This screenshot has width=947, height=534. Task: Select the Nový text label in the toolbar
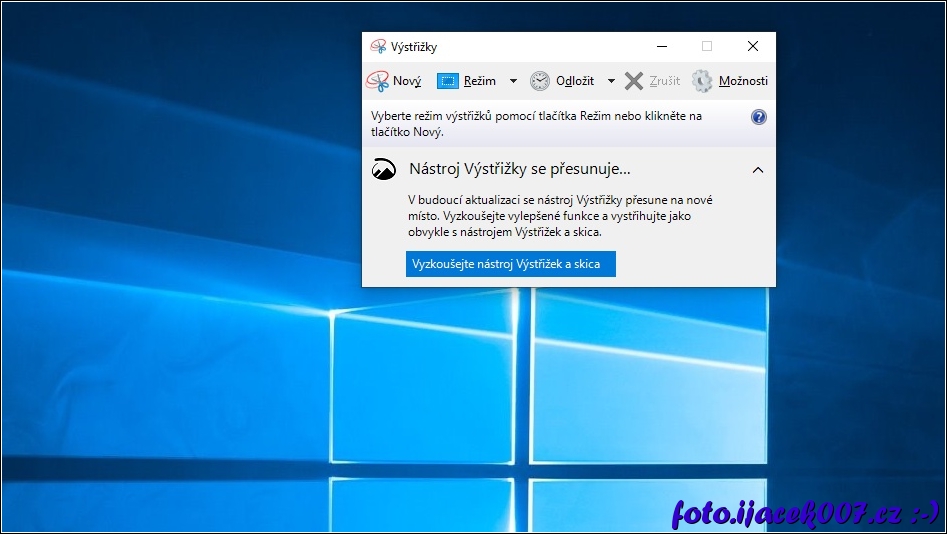(x=407, y=81)
